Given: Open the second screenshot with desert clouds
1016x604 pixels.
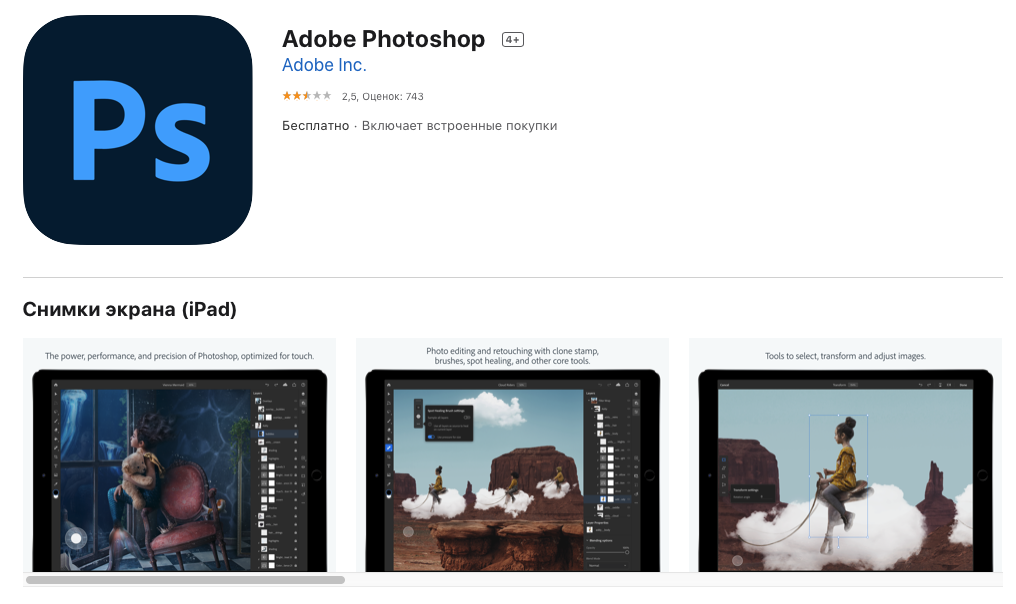Looking at the screenshot, I should [513, 455].
